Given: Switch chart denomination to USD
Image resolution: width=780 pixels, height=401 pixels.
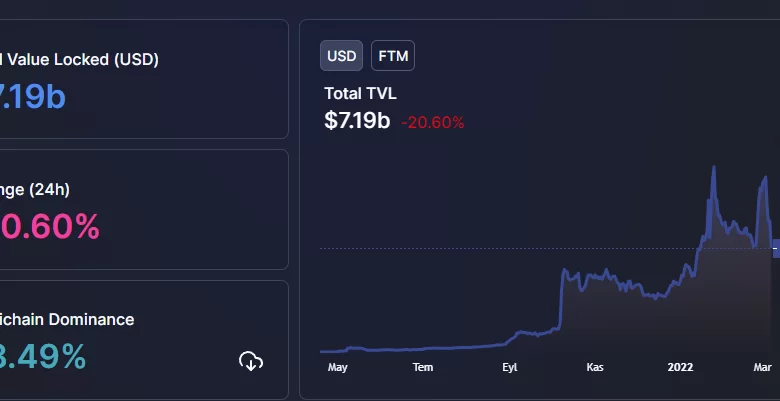Looking at the screenshot, I should 342,56.
